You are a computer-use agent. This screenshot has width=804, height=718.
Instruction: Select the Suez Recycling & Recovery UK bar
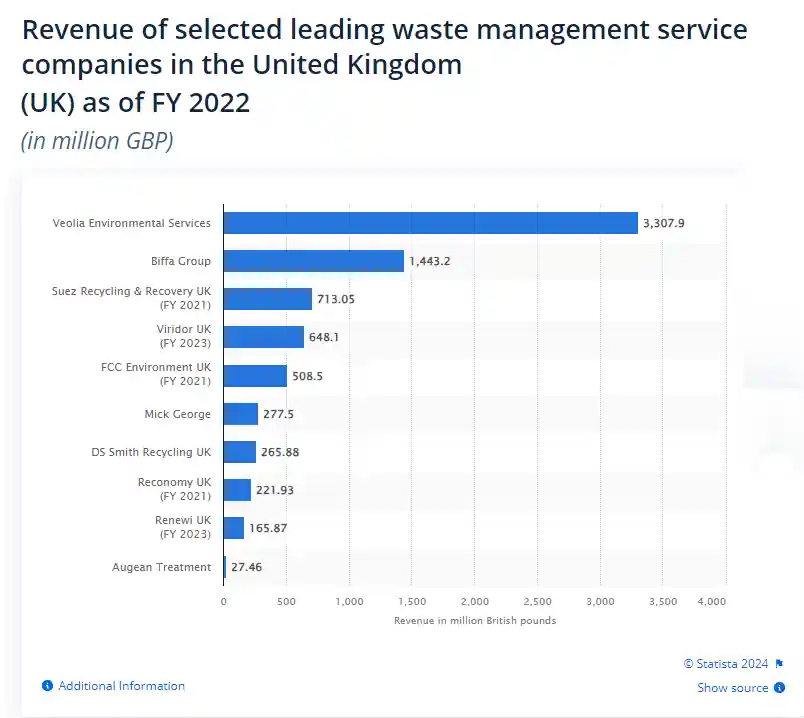click(267, 299)
